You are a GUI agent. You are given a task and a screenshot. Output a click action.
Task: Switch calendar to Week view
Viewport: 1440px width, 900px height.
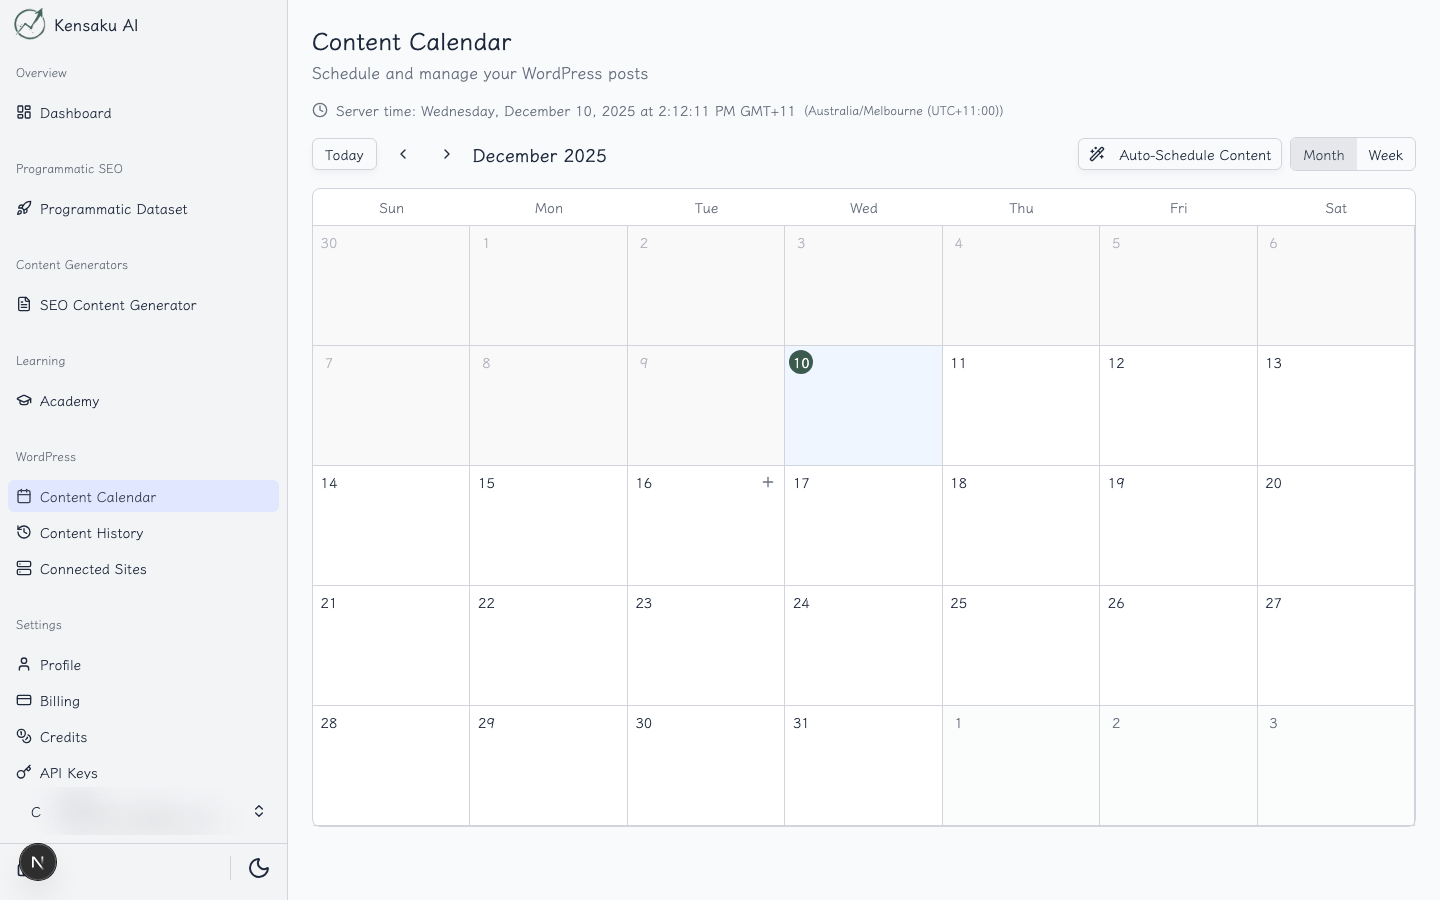[1385, 155]
